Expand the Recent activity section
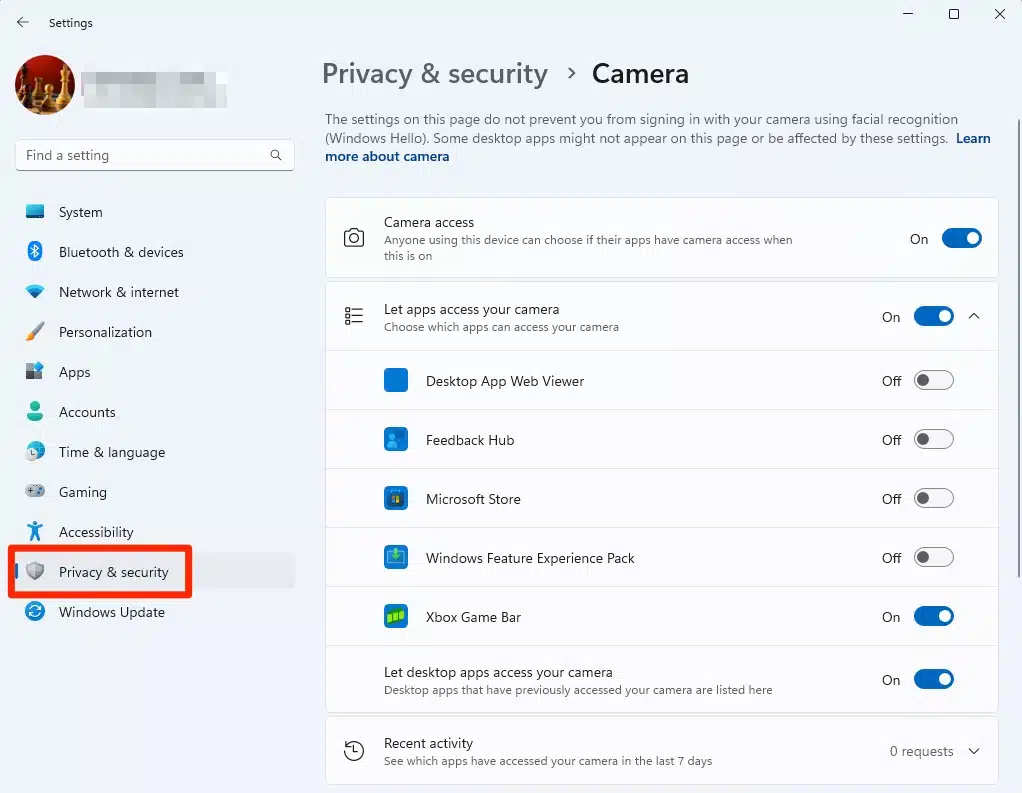The height and width of the screenshot is (793, 1022). tap(974, 752)
